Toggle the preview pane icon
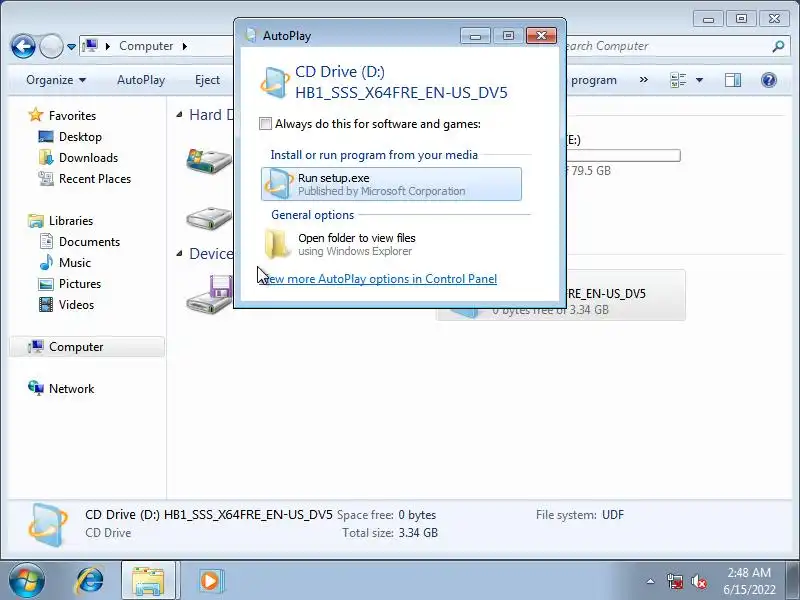This screenshot has width=800, height=600. point(733,80)
